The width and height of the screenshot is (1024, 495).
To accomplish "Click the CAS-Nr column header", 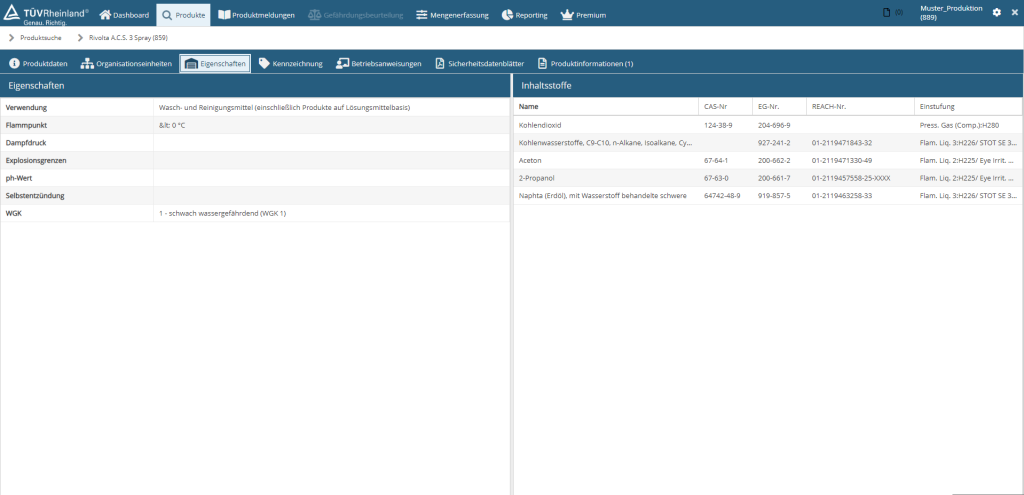I will pyautogui.click(x=716, y=106).
